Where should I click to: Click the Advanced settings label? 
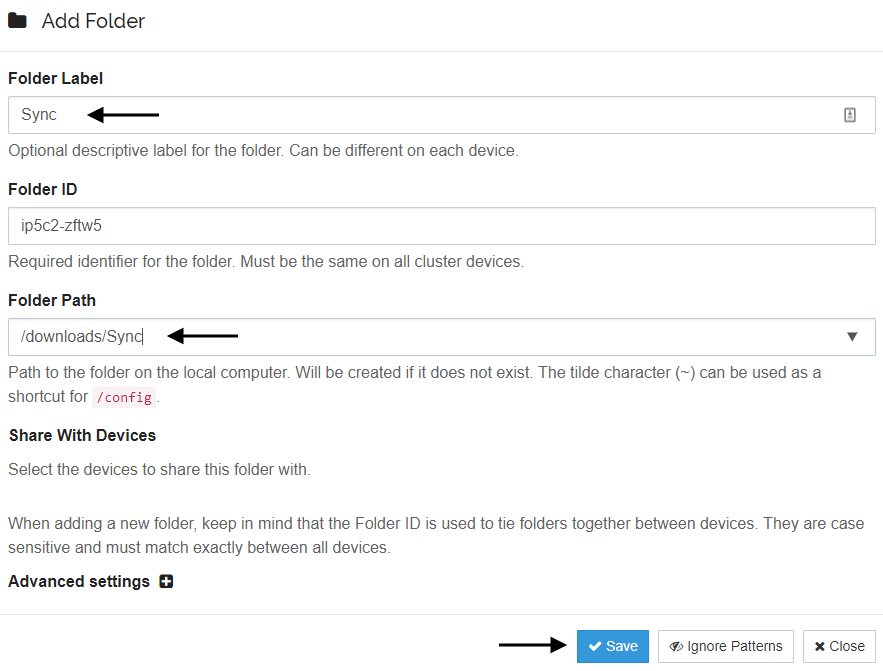tap(79, 581)
